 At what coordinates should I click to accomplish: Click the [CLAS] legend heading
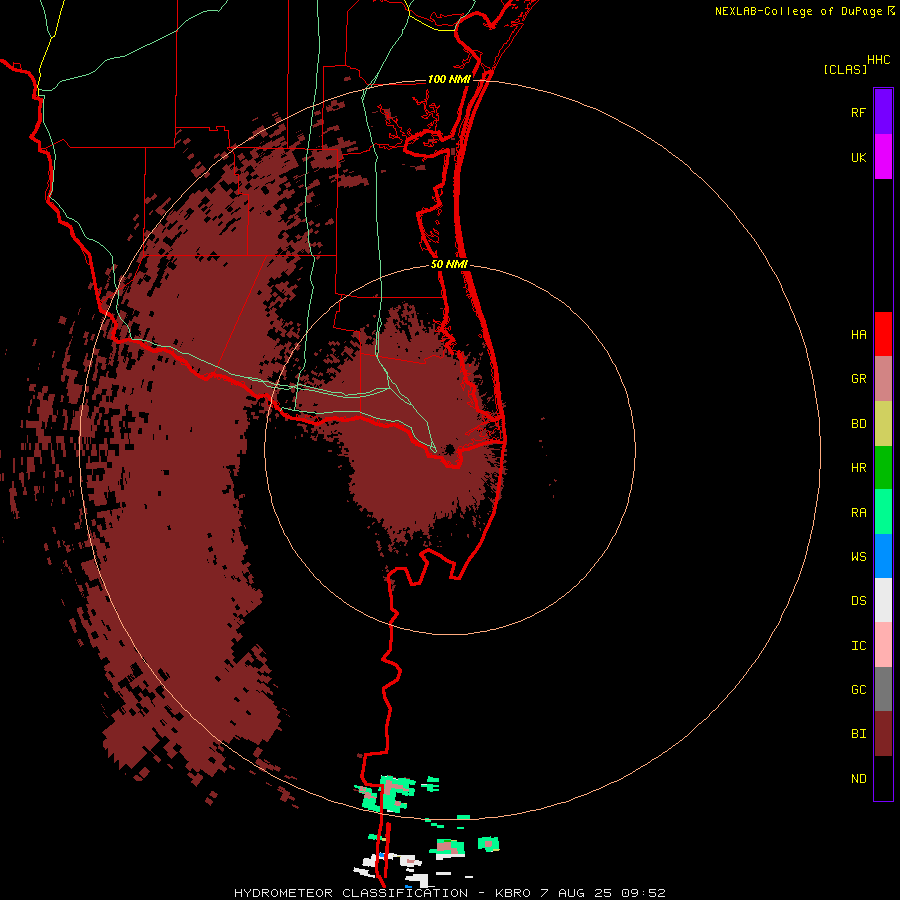[845, 69]
